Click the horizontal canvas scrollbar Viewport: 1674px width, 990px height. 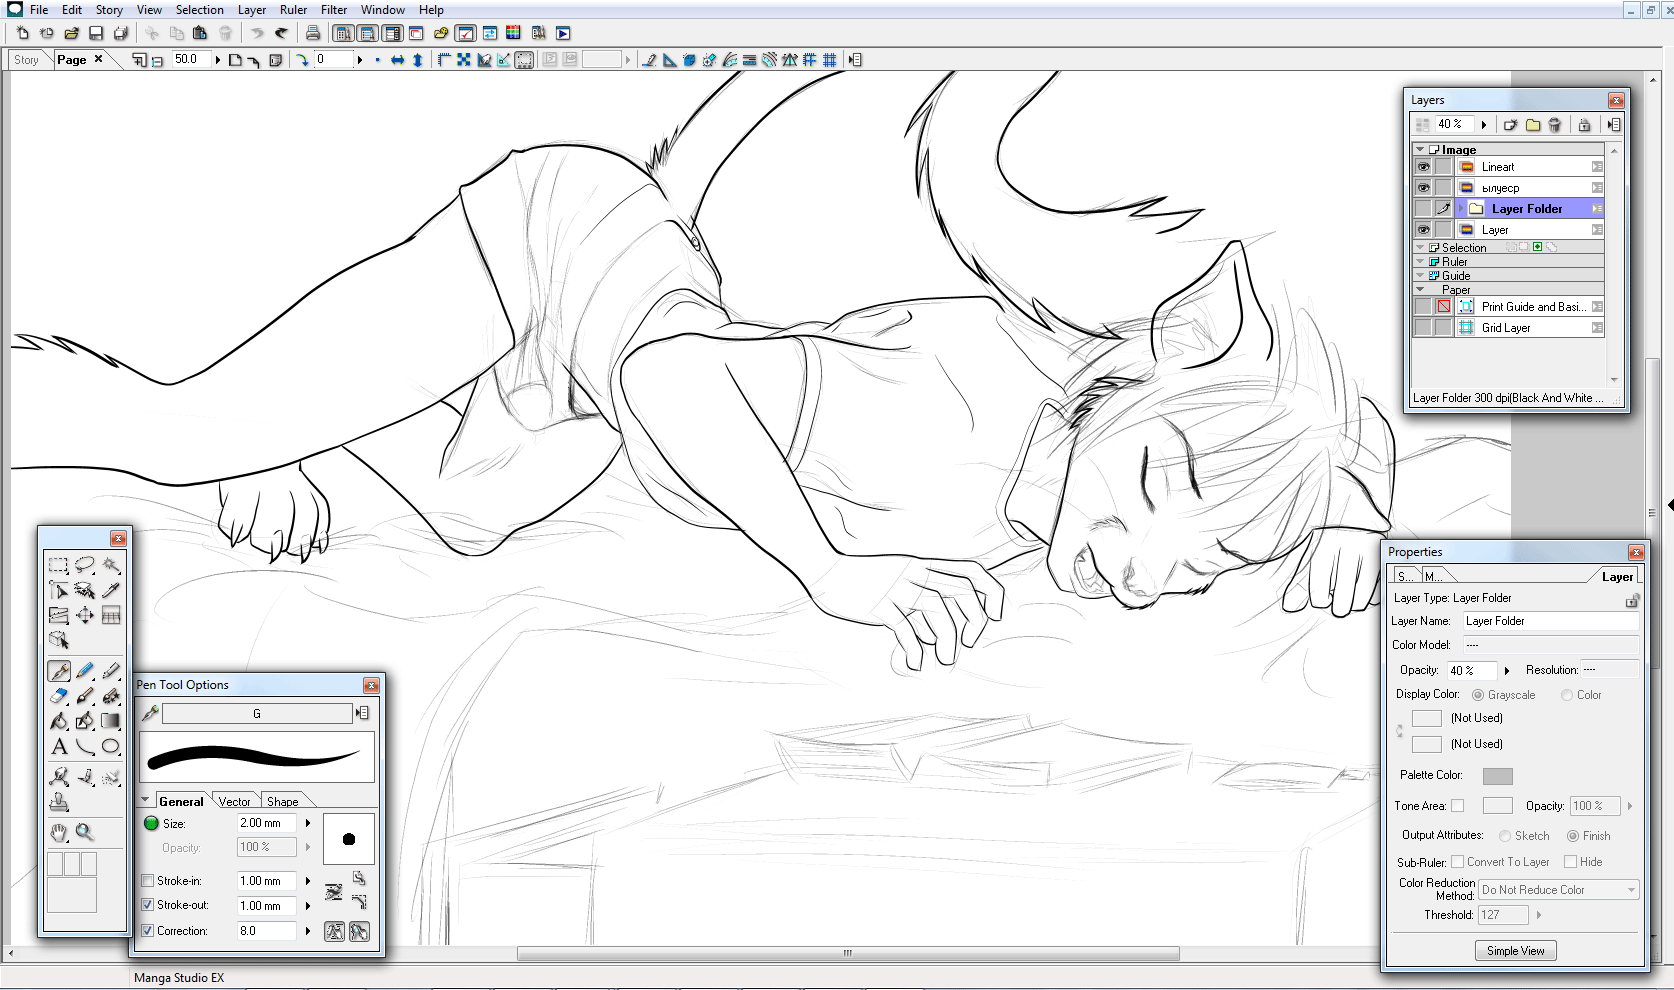848,953
